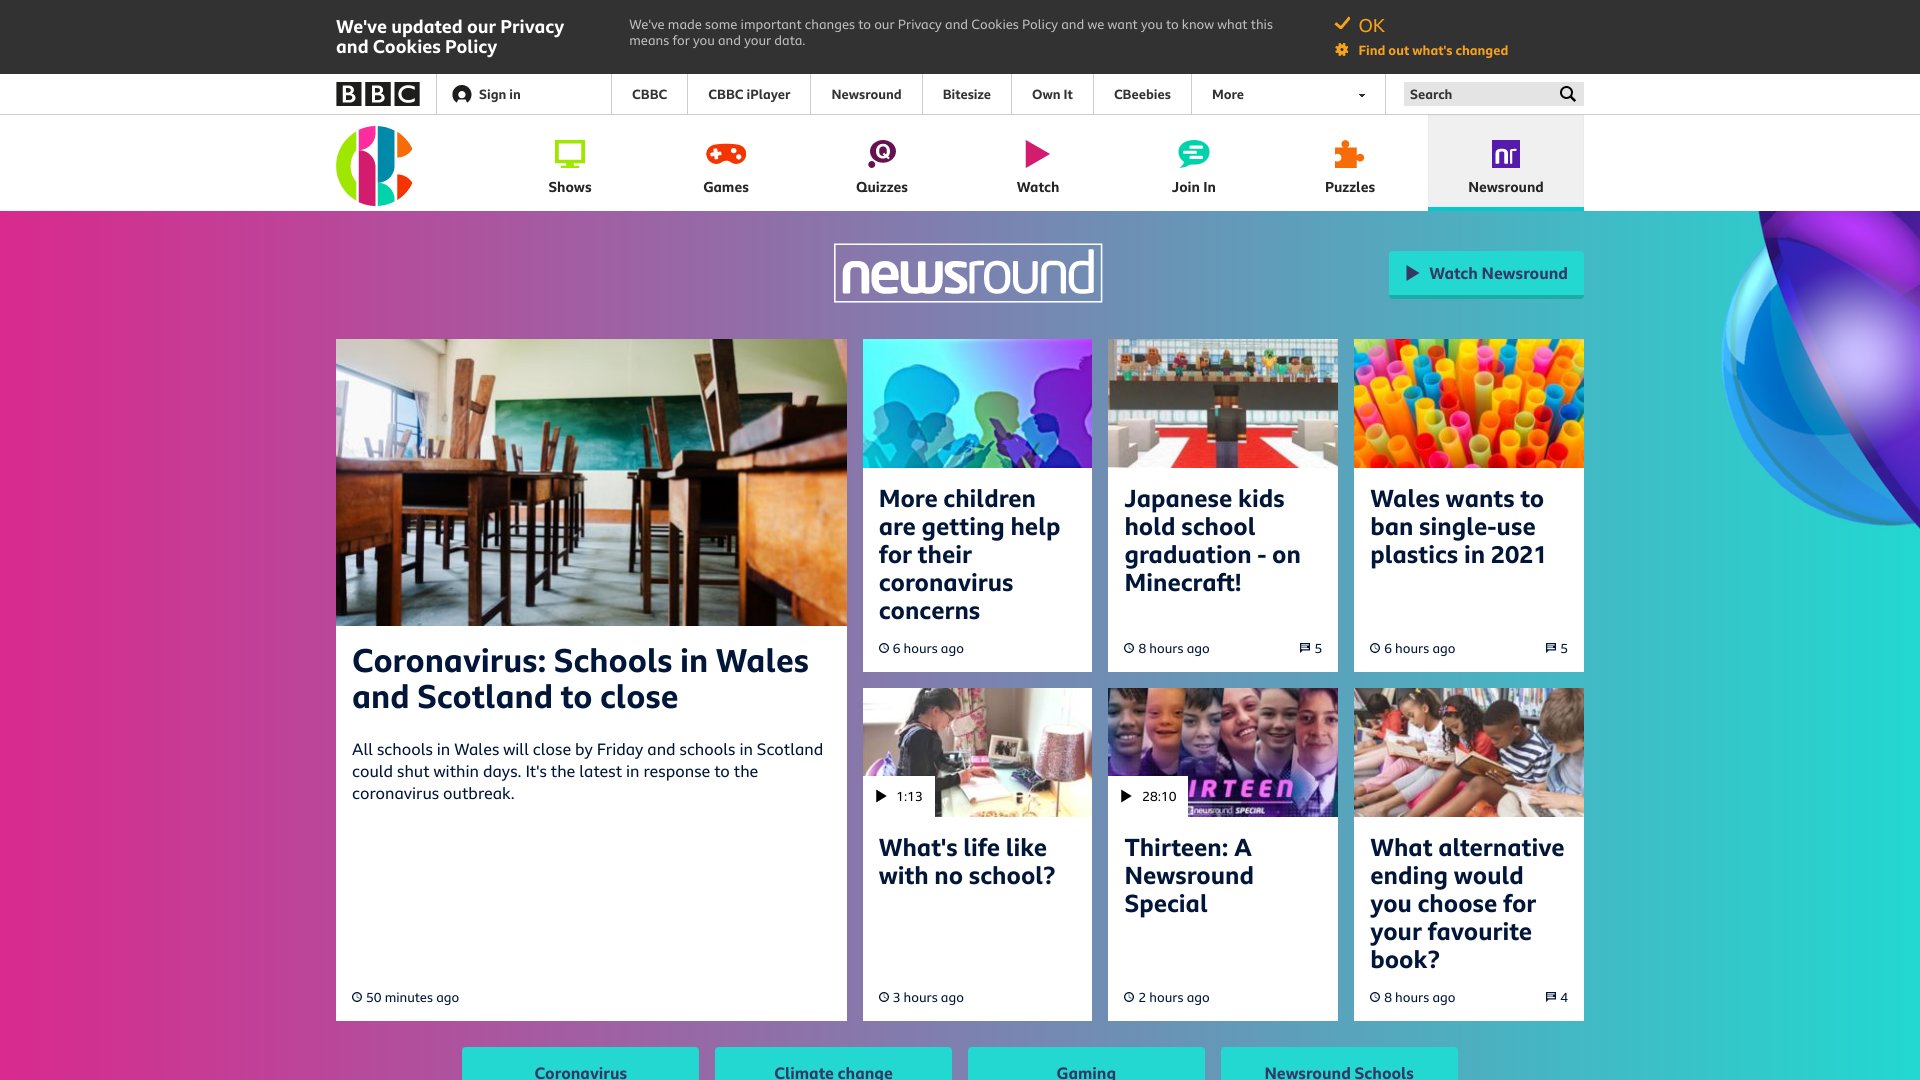Open Watch via the pink play icon
Screen dimensions: 1920x1080
1037,154
